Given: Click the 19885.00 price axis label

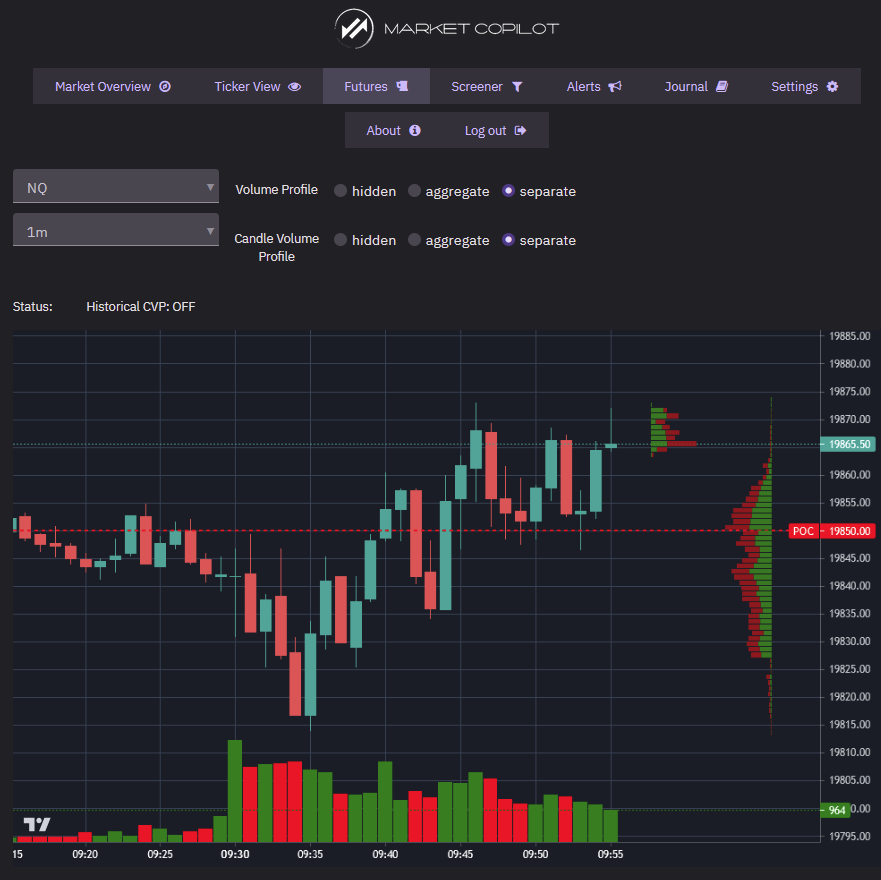Looking at the screenshot, I should coord(850,336).
